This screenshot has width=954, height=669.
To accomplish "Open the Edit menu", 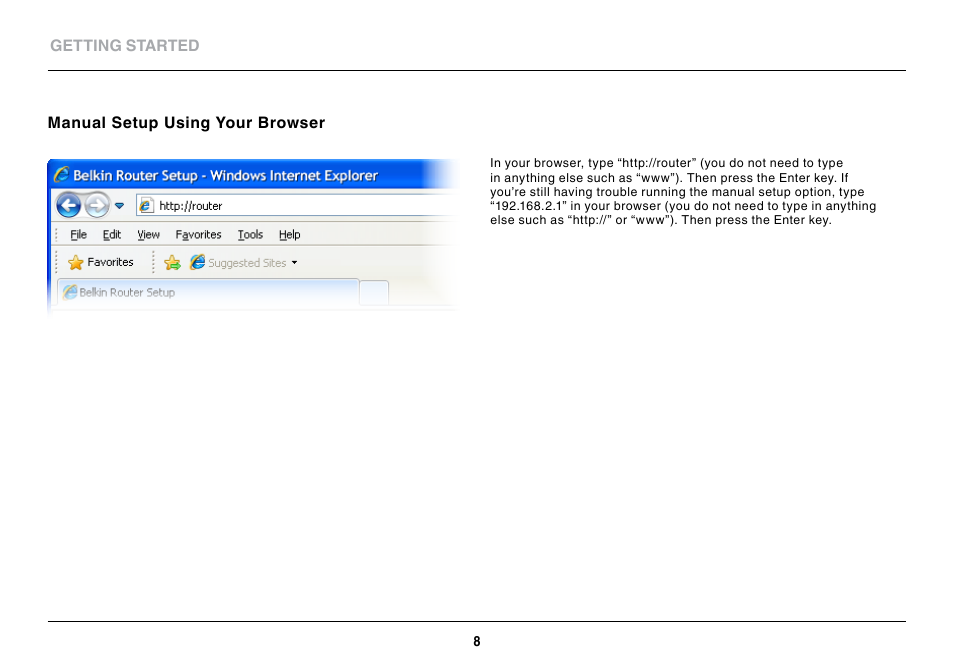I will pyautogui.click(x=112, y=235).
